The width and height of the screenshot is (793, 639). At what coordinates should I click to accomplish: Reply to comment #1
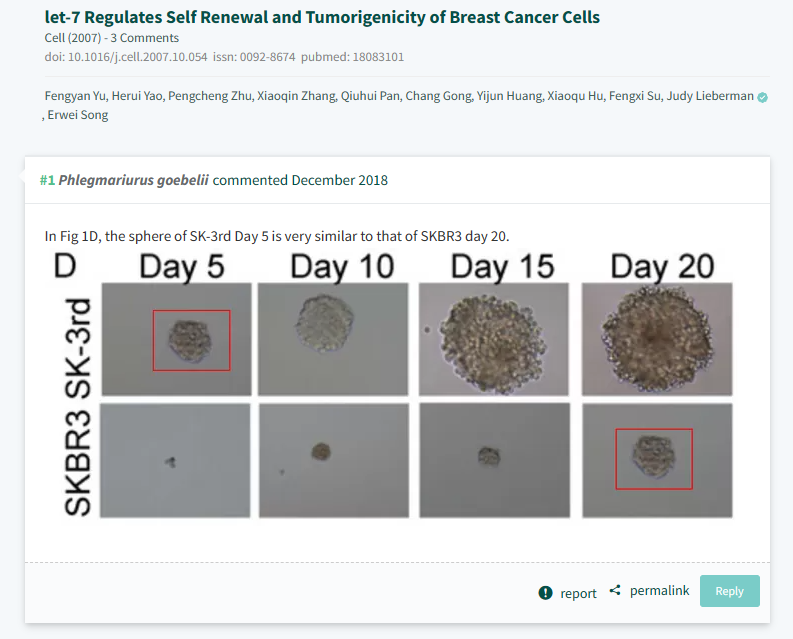coord(729,591)
